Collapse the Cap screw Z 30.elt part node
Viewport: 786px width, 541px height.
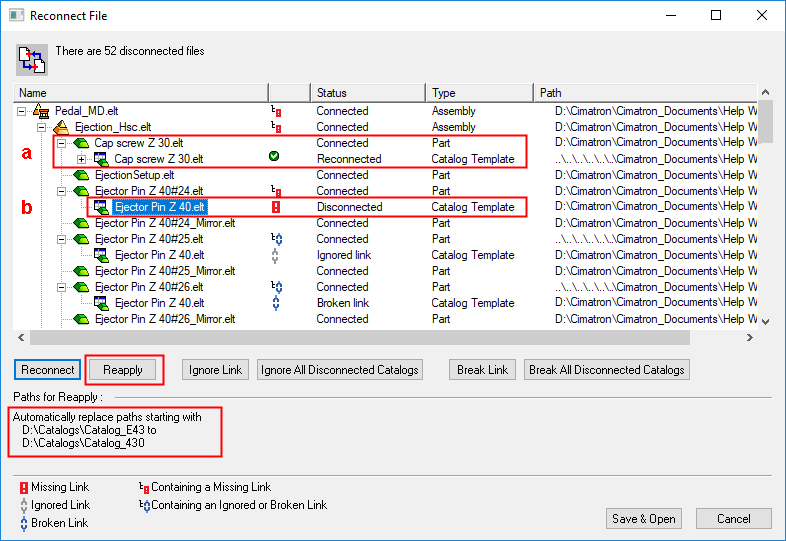(x=62, y=143)
